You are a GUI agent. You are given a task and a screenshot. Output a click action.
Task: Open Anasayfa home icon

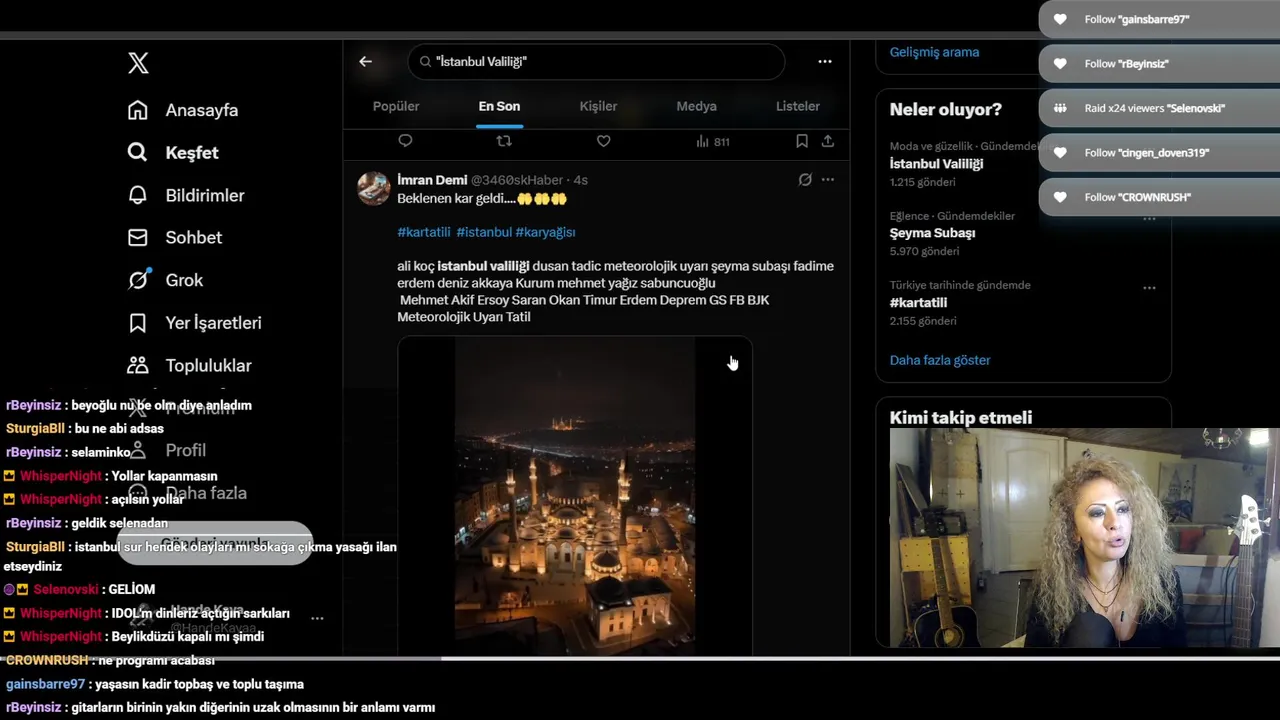tap(138, 110)
